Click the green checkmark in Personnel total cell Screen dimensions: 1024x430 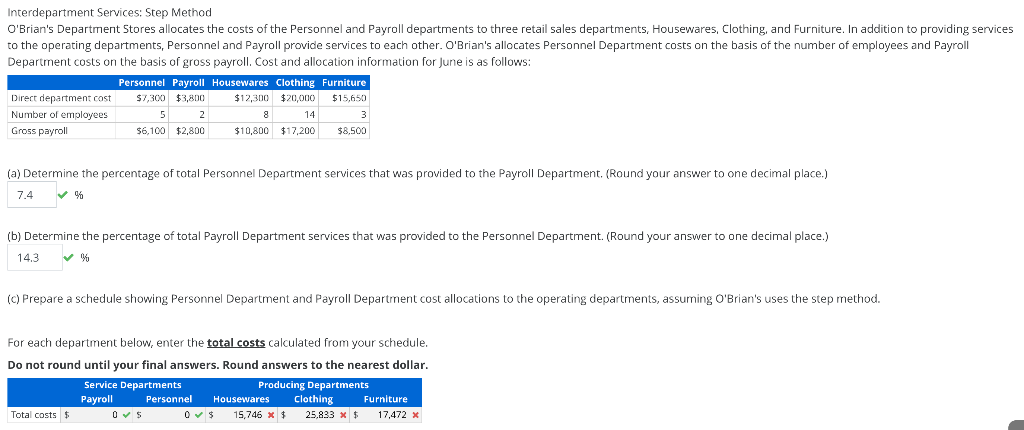[198, 415]
